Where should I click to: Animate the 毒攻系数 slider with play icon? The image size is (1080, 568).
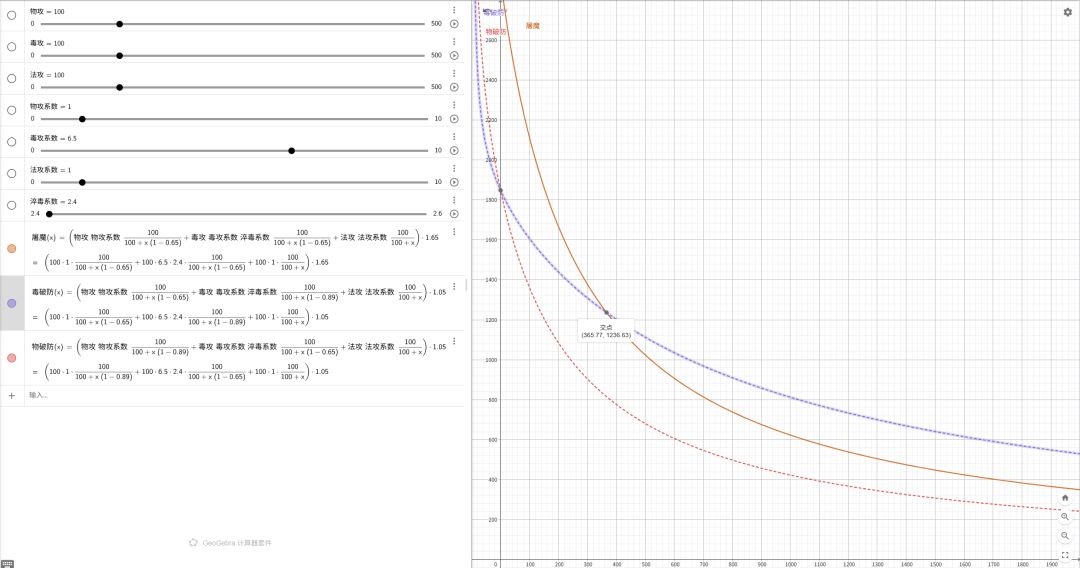(454, 151)
